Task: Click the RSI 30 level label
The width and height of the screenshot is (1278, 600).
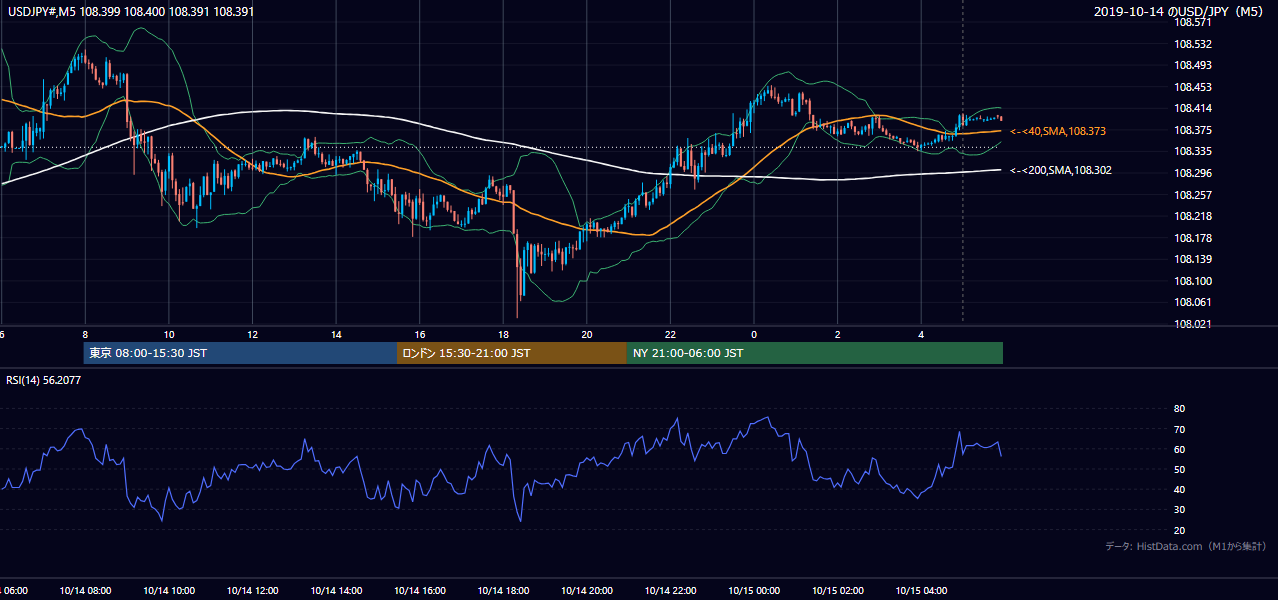Action: coord(1179,509)
